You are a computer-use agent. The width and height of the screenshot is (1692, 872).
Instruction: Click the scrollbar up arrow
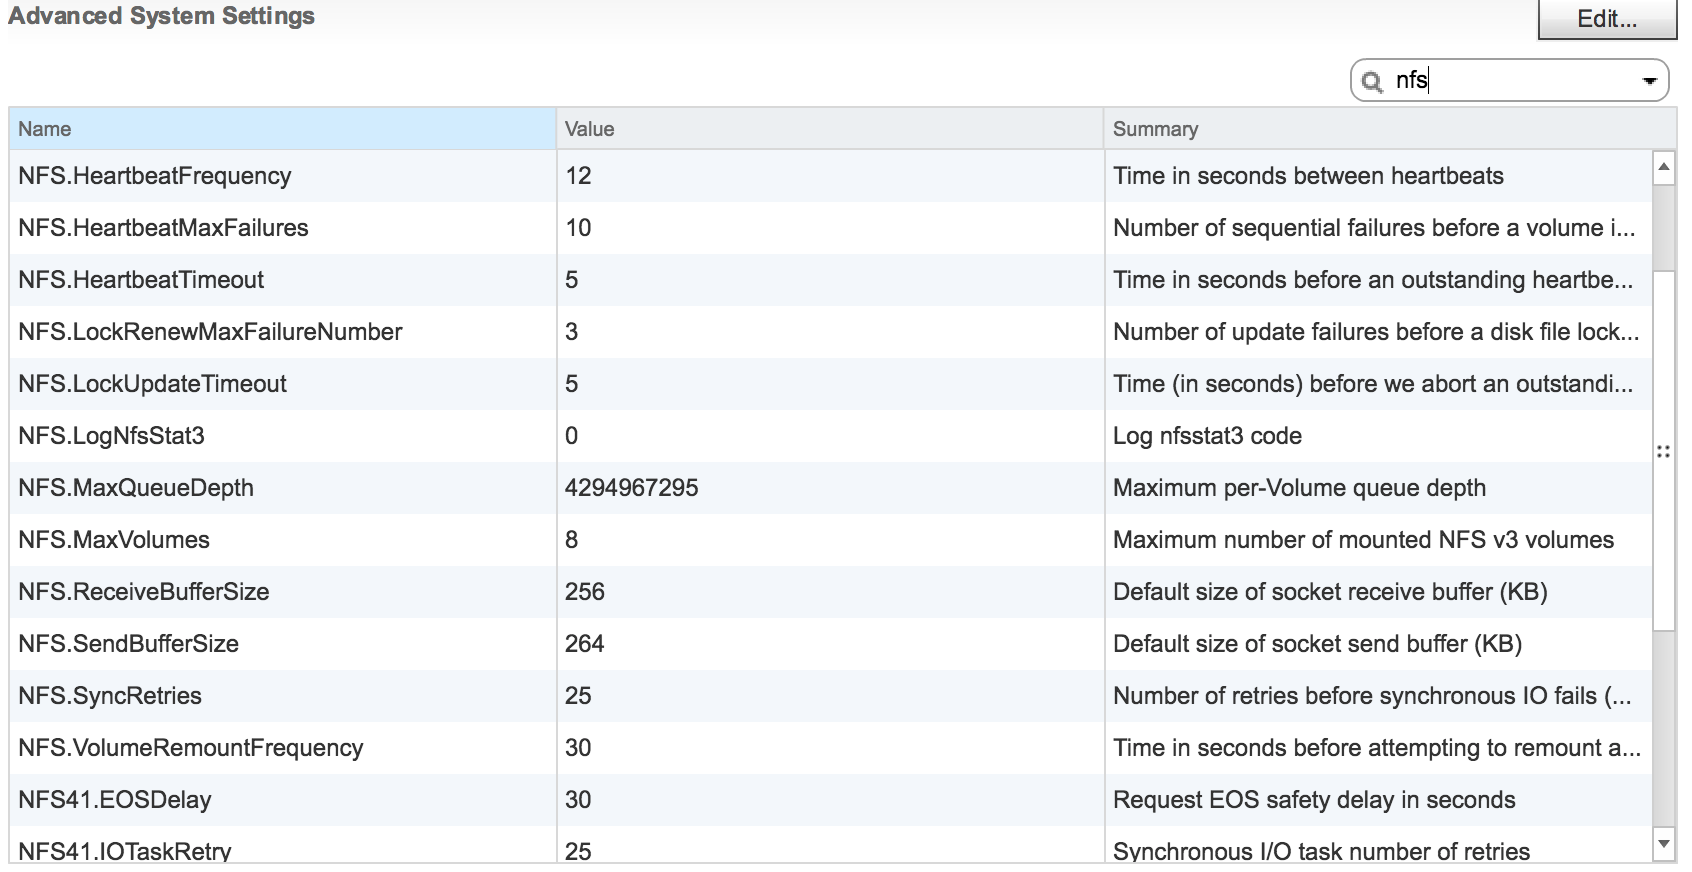click(1664, 166)
